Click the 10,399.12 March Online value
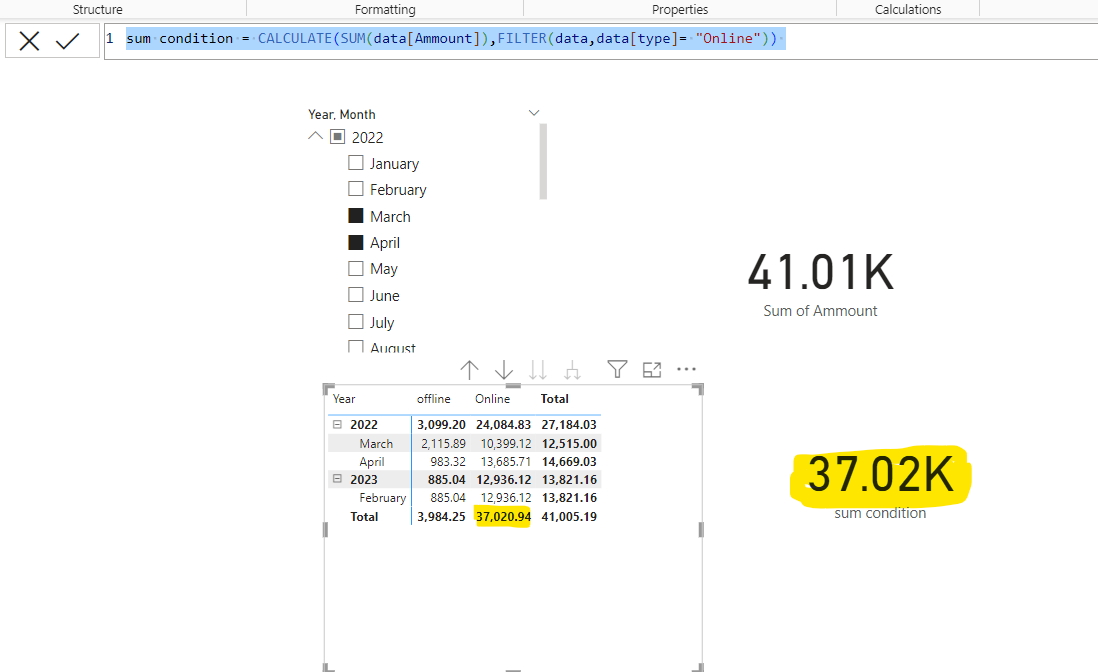Image resolution: width=1098 pixels, height=672 pixels. (x=506, y=443)
